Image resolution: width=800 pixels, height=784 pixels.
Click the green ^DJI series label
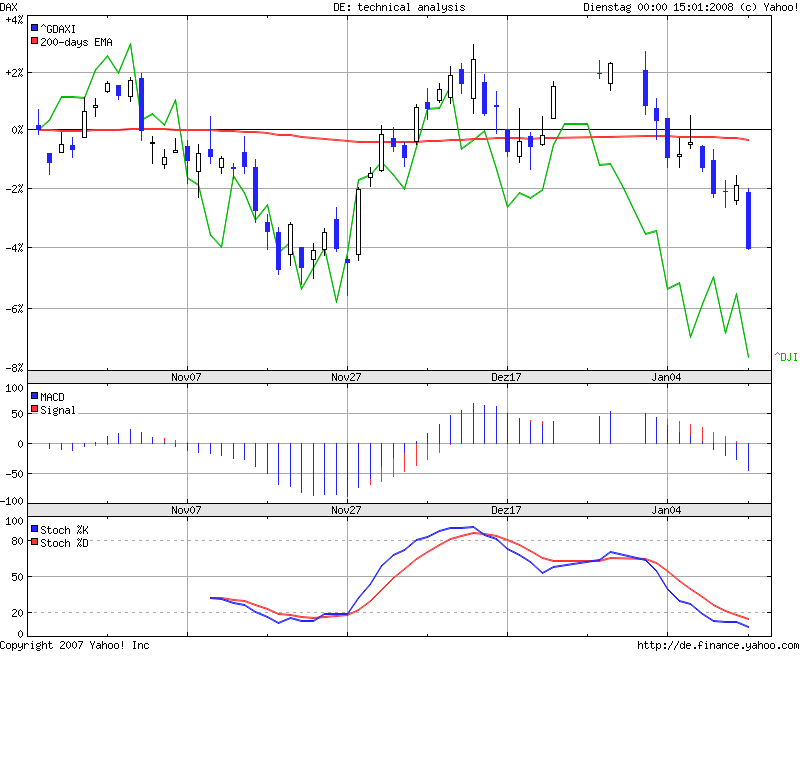point(786,357)
